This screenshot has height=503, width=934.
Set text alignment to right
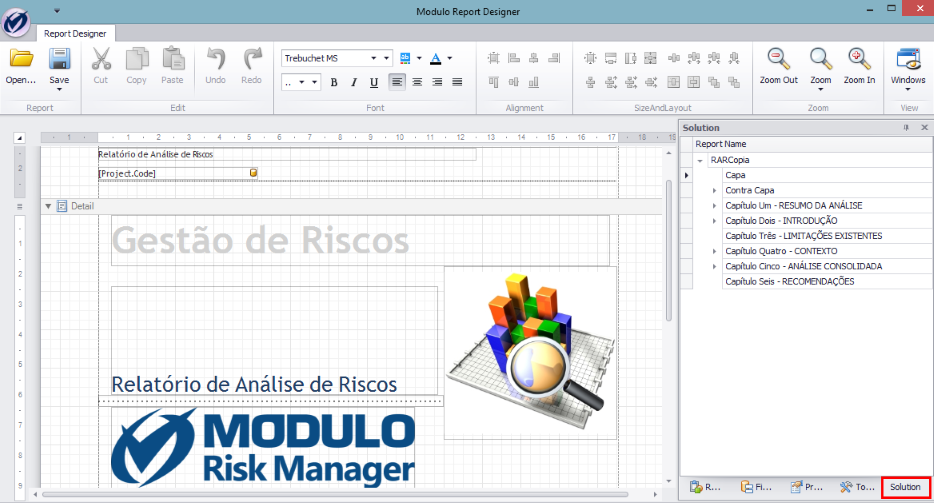437,82
